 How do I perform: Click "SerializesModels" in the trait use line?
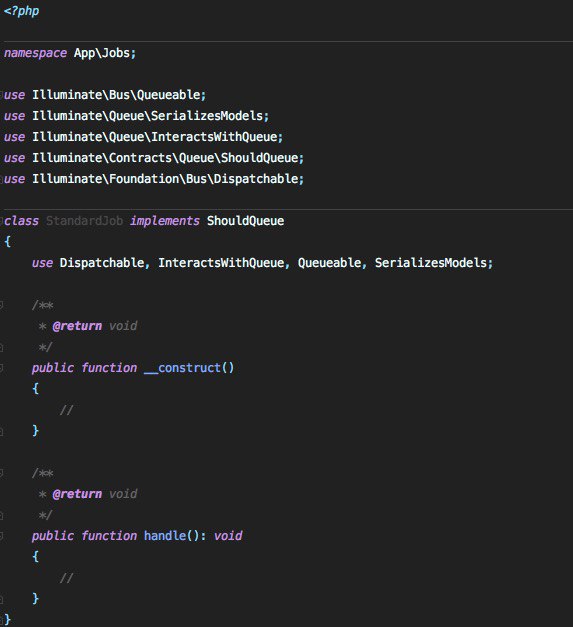tap(431, 263)
